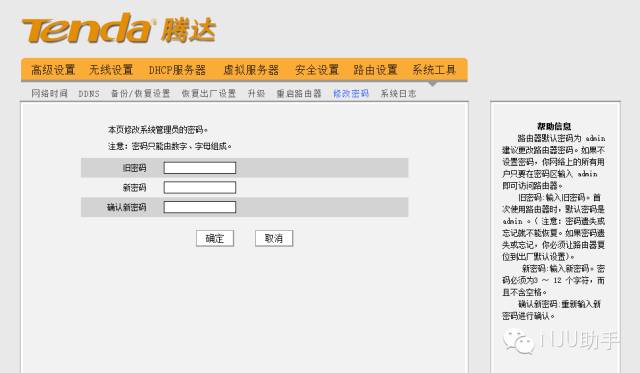Open the DDNS submenu link
The width and height of the screenshot is (640, 373).
[x=89, y=93]
